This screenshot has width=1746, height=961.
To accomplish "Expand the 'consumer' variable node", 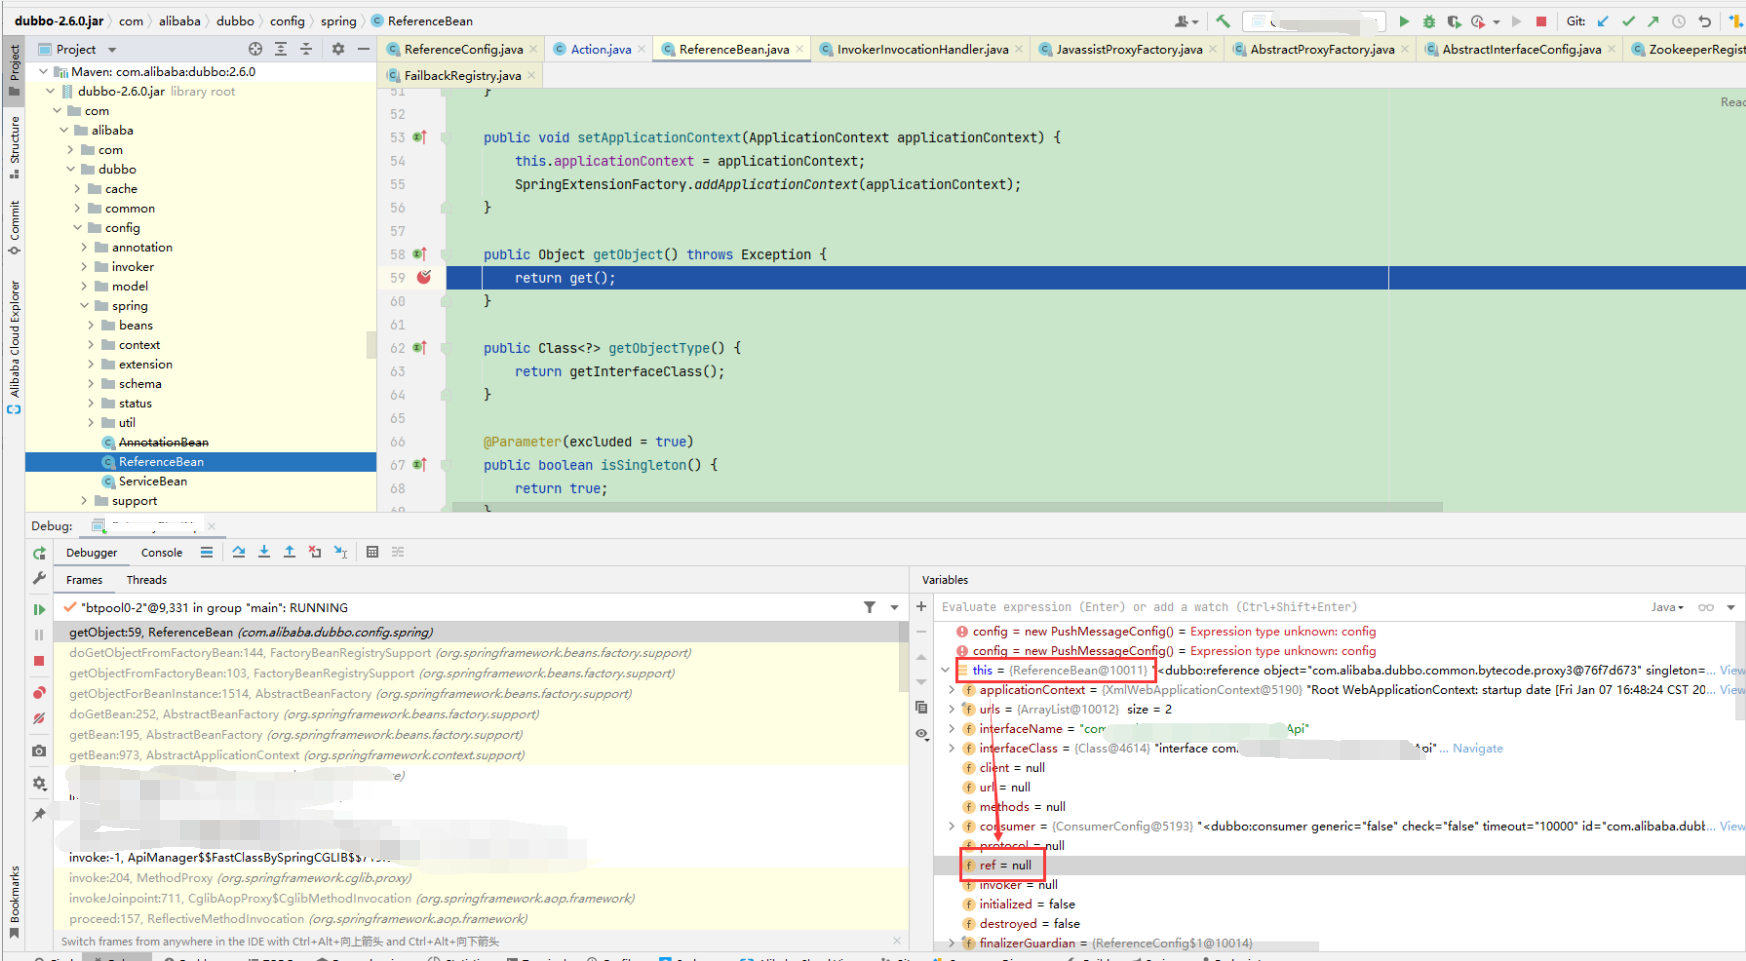I will pyautogui.click(x=951, y=826).
